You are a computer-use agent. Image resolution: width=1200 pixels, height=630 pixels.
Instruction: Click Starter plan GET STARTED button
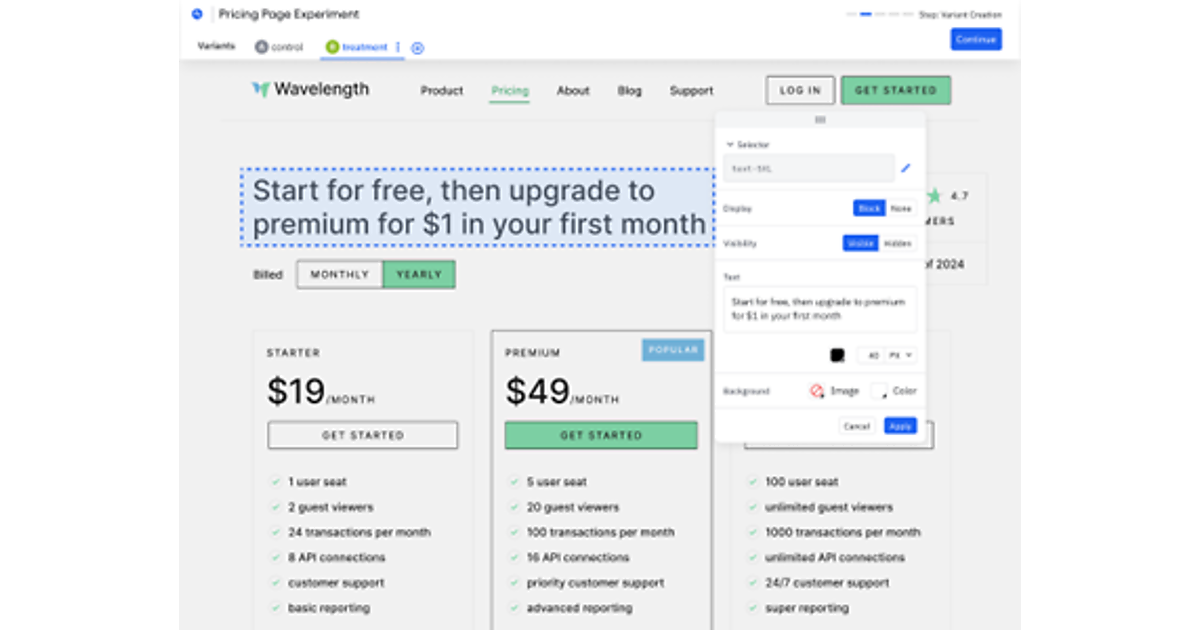tap(363, 435)
